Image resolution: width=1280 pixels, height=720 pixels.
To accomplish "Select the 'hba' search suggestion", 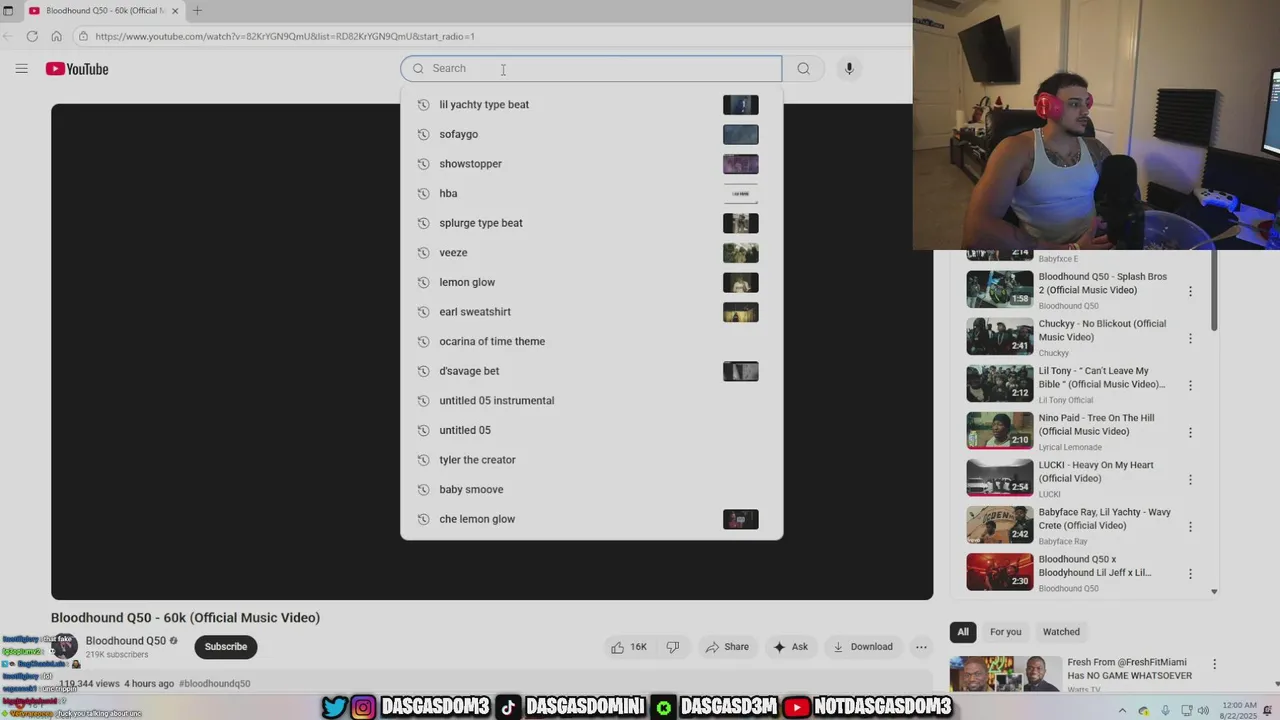I will [x=591, y=193].
